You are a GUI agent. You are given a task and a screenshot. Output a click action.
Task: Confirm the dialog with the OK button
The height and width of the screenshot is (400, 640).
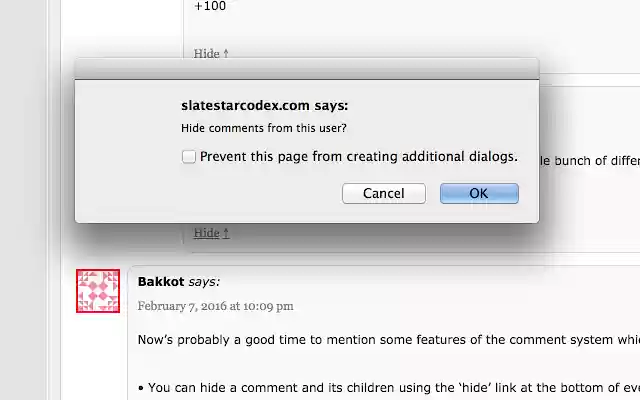(479, 193)
